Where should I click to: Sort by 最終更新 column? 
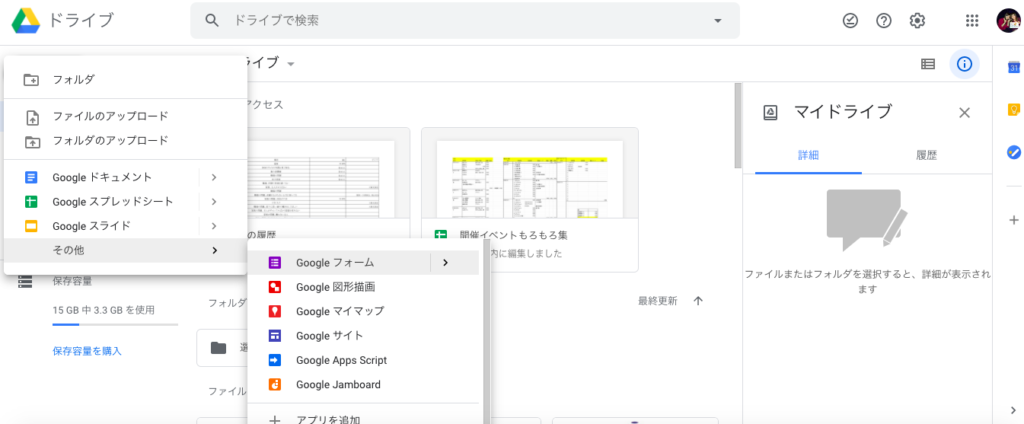[658, 301]
